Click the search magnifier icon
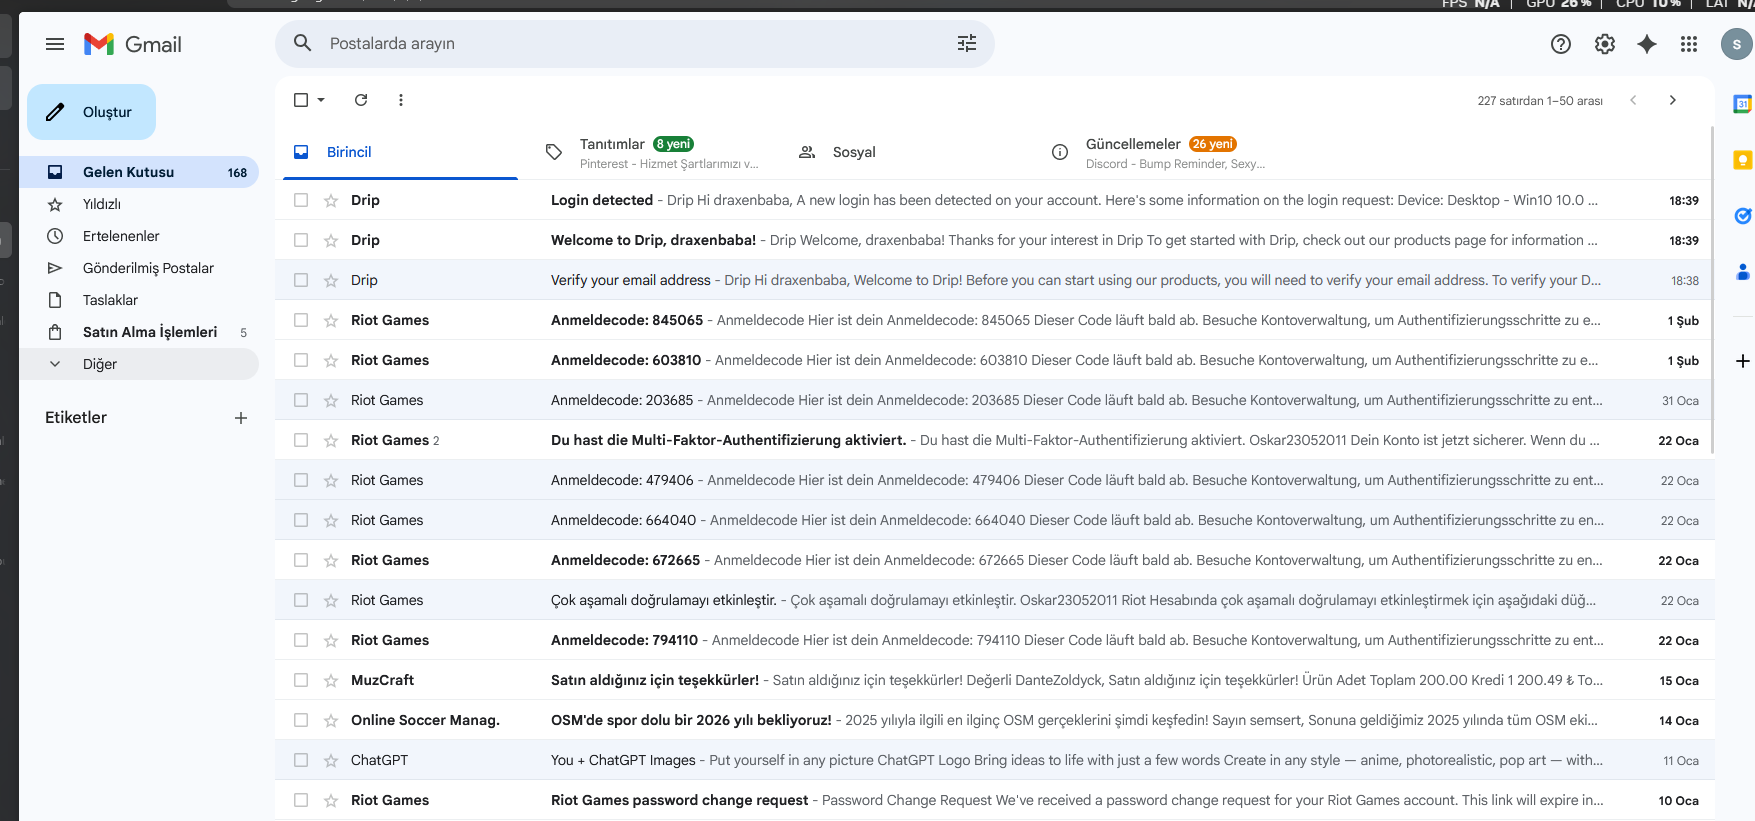The image size is (1755, 821). (x=302, y=43)
